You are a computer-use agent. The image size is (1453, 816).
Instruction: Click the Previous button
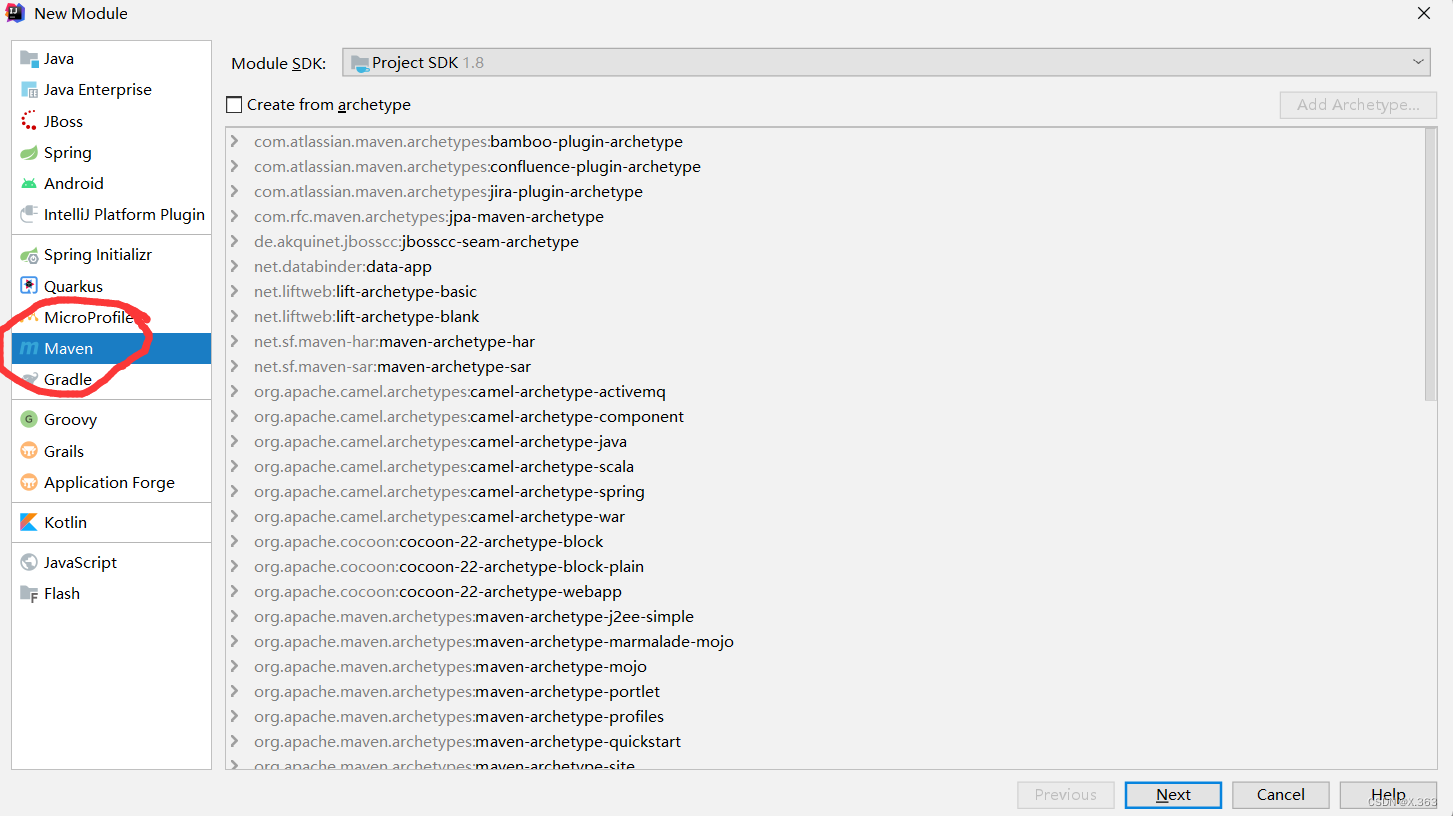(1066, 794)
